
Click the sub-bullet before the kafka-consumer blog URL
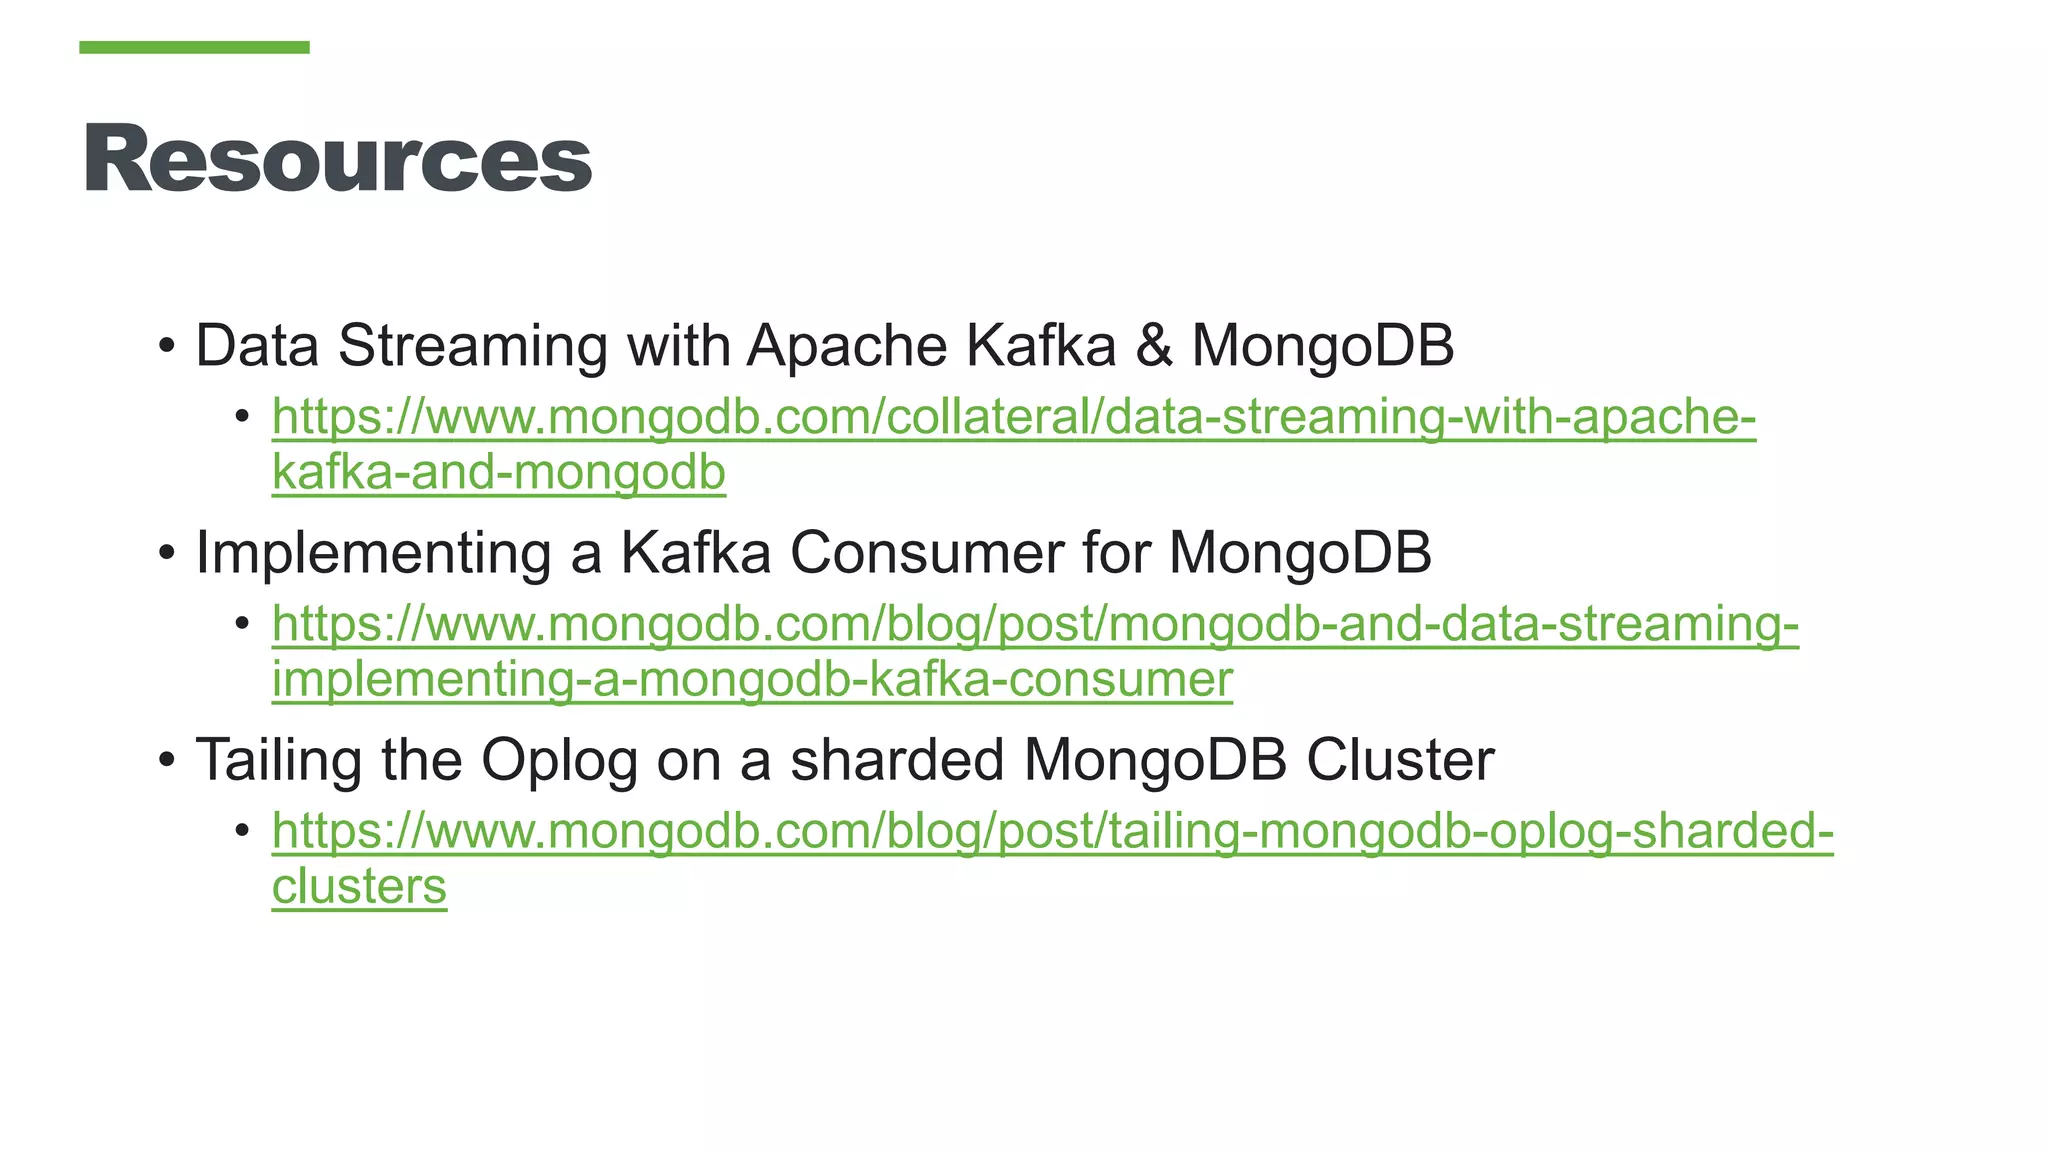tap(242, 624)
